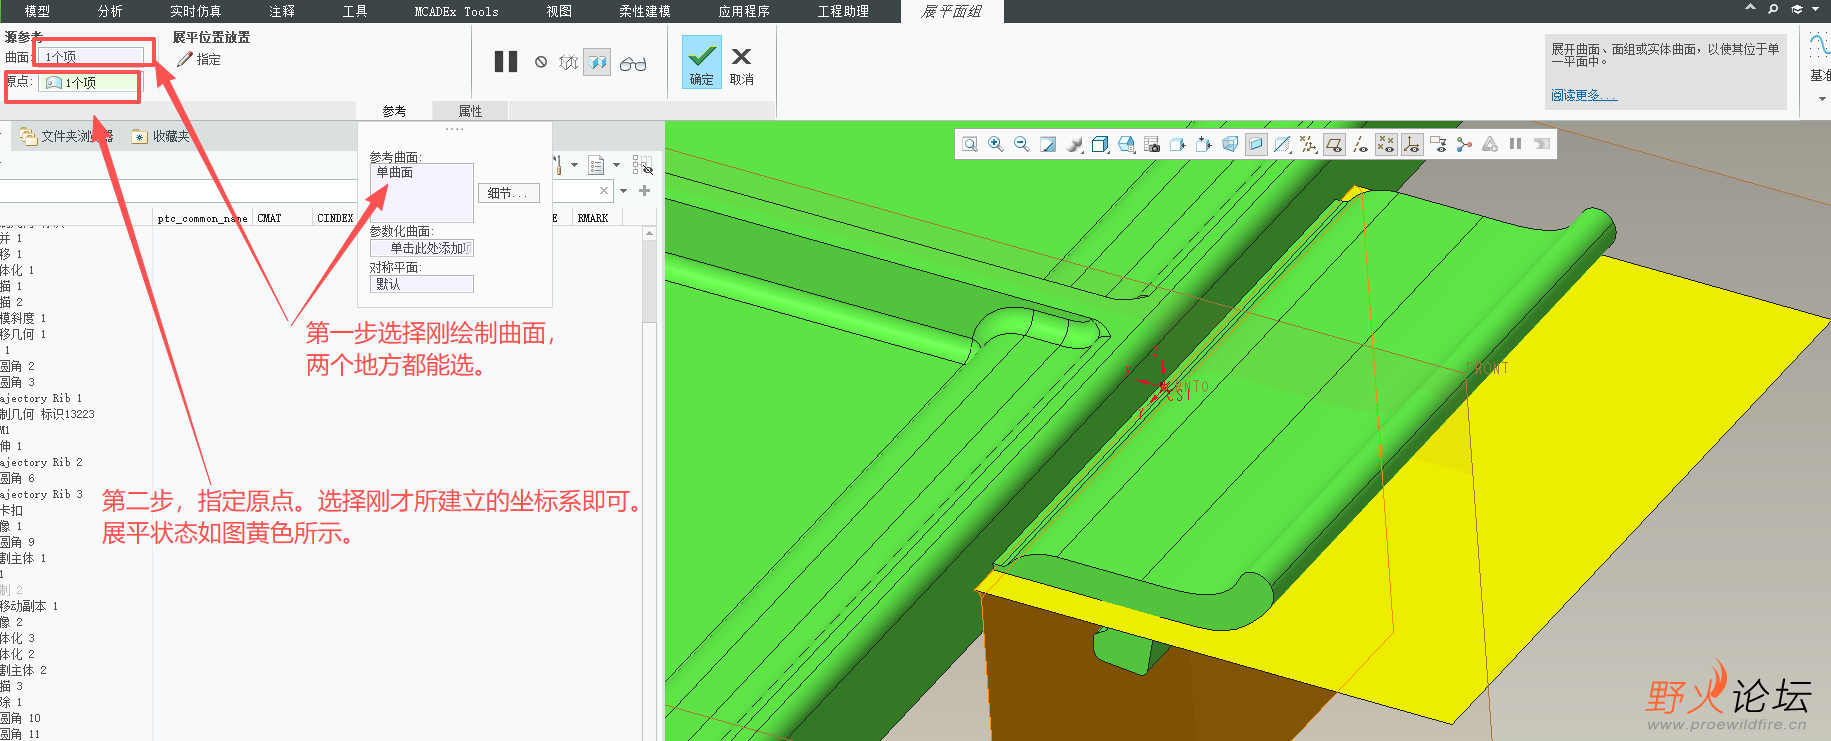Click the 参数化曲面 collector field
Image resolution: width=1831 pixels, height=741 pixels.
coord(421,248)
